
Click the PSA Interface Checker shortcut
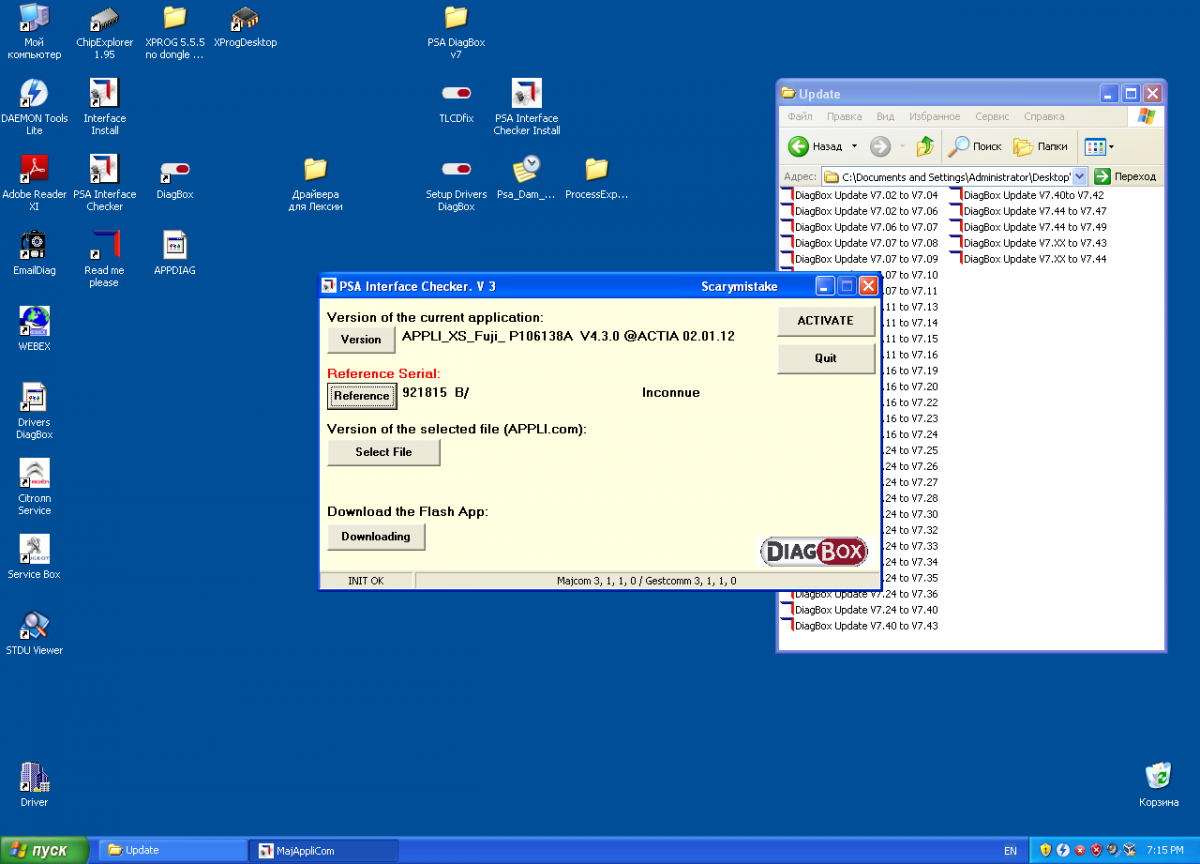[x=104, y=170]
